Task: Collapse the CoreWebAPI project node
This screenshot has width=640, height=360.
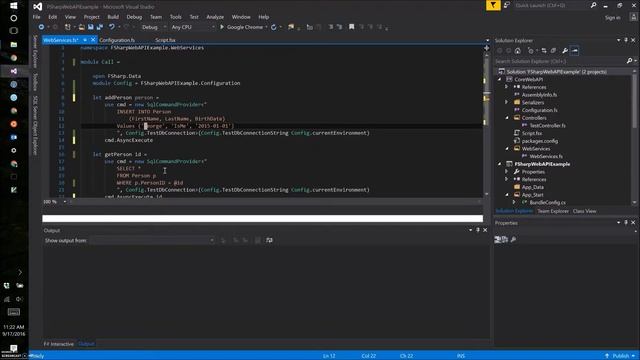Action: pyautogui.click(x=500, y=80)
